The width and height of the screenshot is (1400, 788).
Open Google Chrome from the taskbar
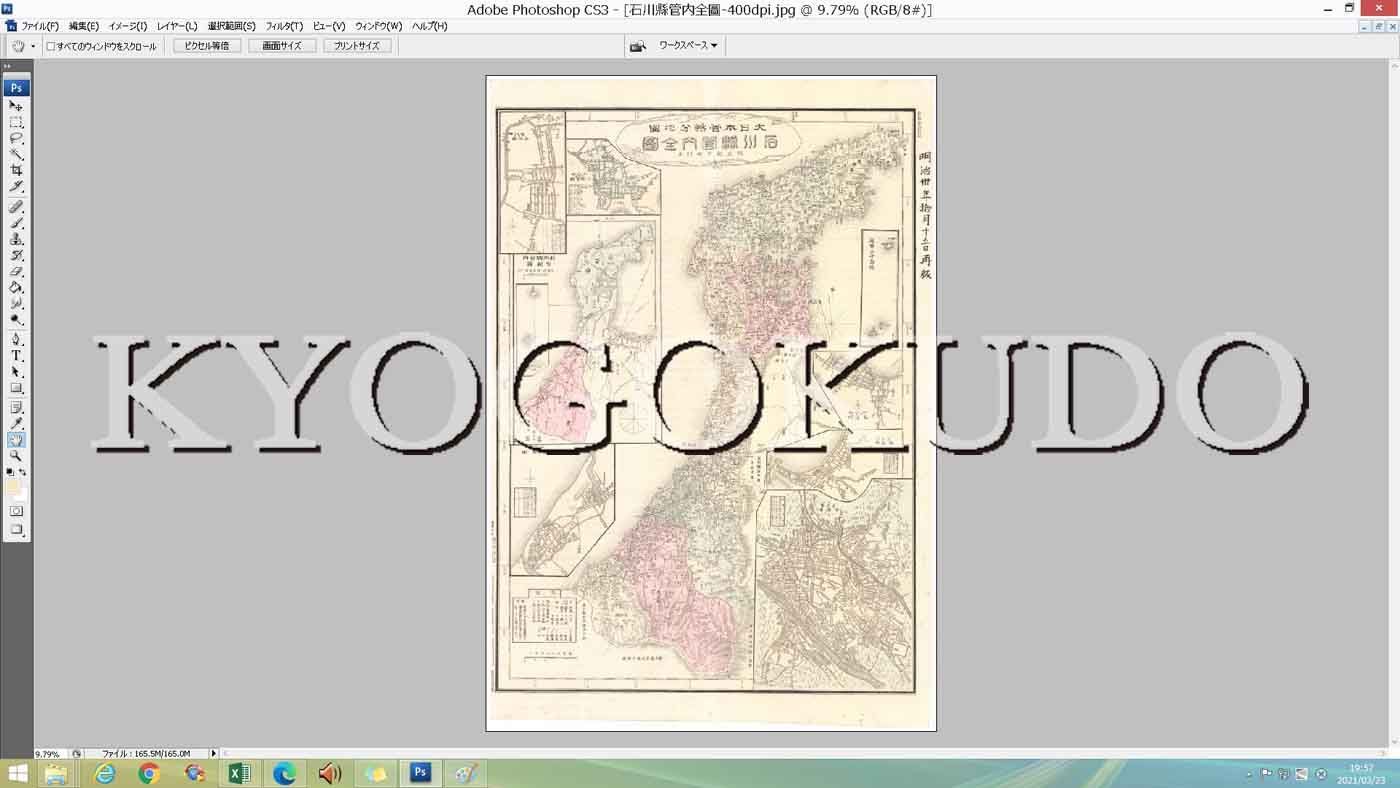pyautogui.click(x=149, y=773)
